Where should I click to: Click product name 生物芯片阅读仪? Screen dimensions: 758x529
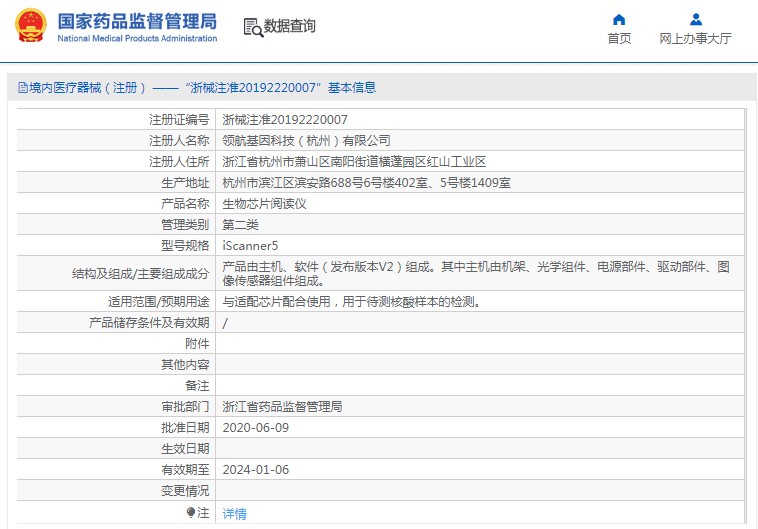click(264, 204)
